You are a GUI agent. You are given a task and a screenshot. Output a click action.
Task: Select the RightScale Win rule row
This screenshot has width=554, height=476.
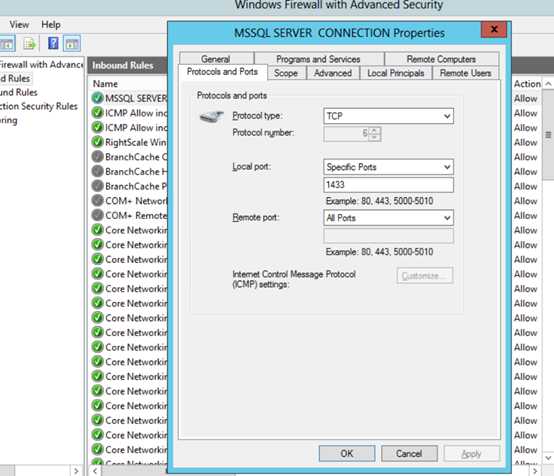(129, 142)
